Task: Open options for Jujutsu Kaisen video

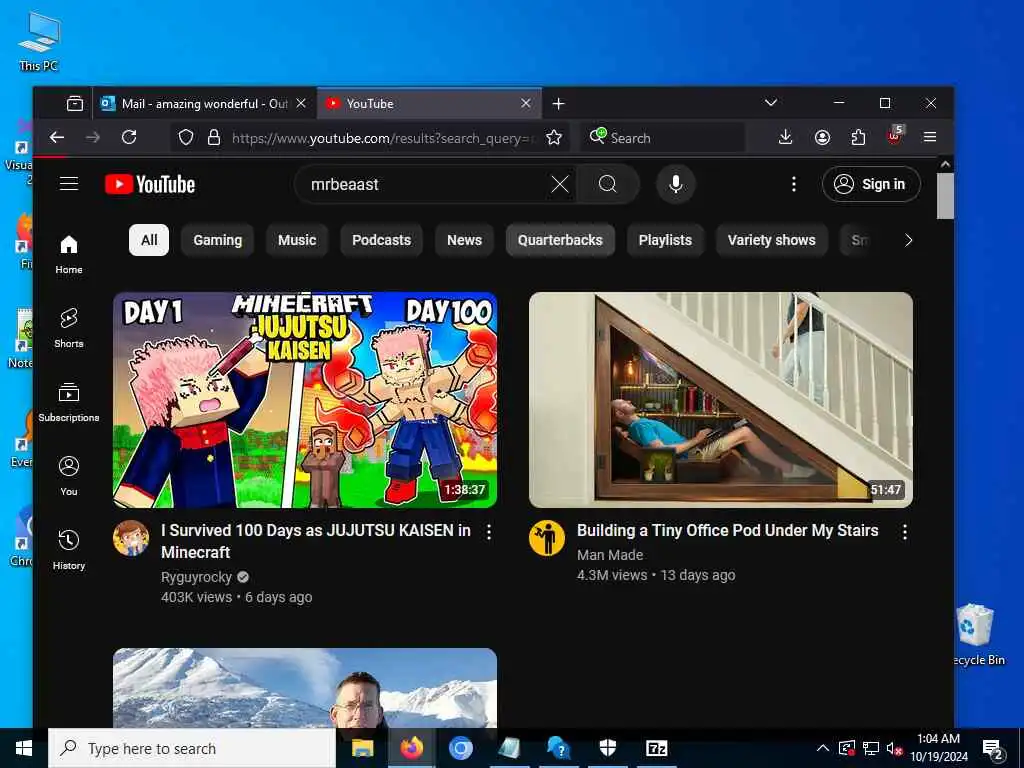Action: click(489, 532)
